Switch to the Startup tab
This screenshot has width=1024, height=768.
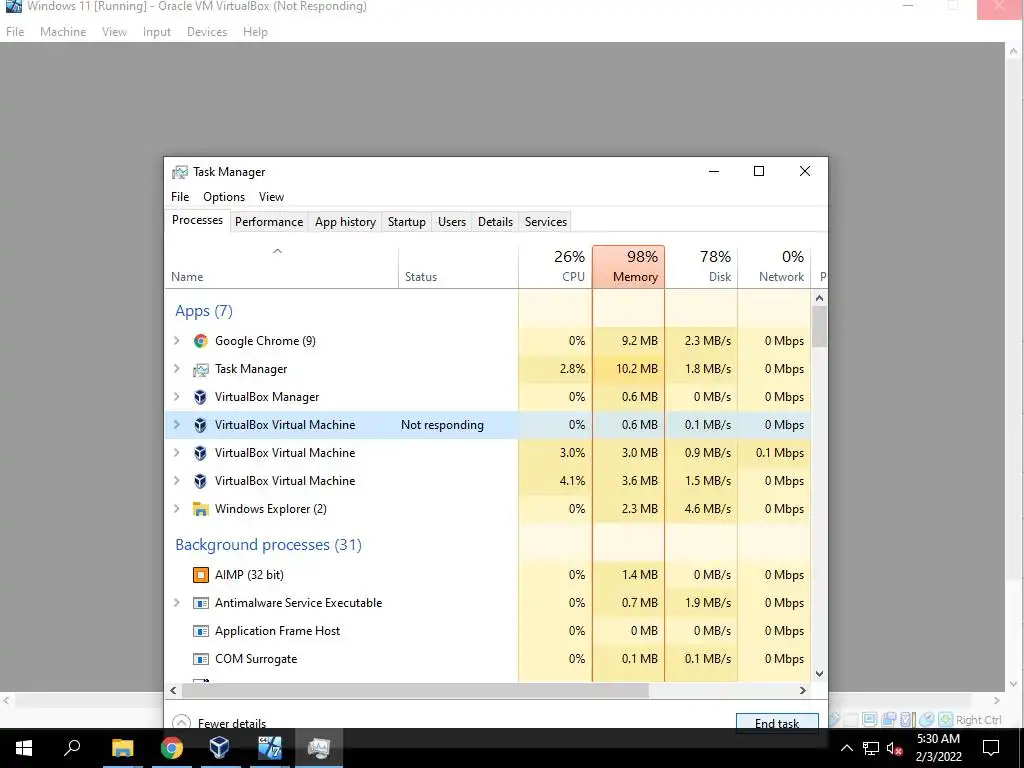click(407, 222)
